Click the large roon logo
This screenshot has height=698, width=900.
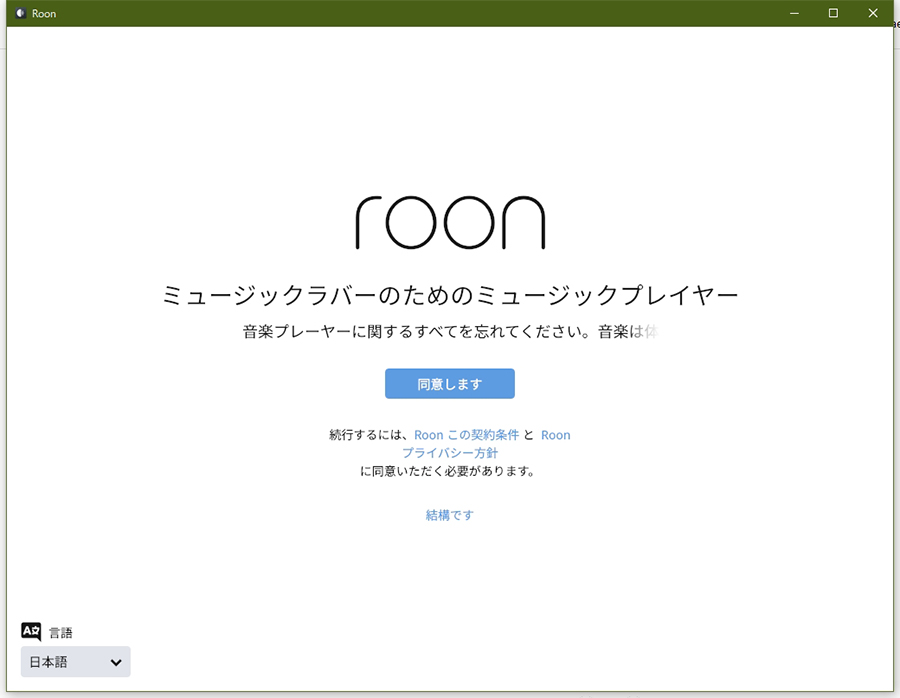coord(450,222)
